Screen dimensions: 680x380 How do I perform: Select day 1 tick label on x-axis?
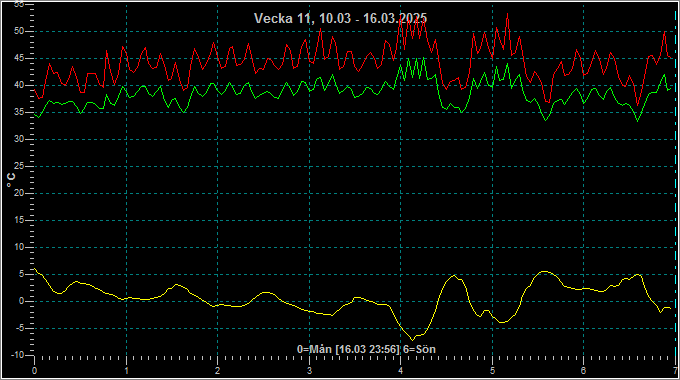[x=126, y=371]
